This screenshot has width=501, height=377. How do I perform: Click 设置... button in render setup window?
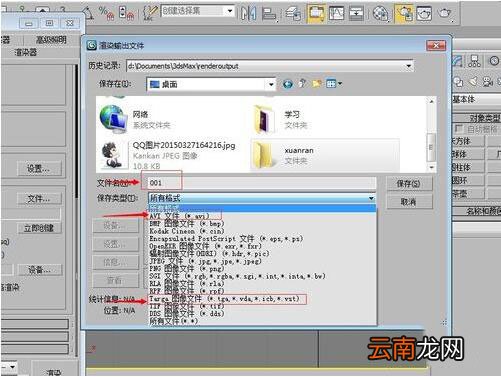pyautogui.click(x=39, y=169)
